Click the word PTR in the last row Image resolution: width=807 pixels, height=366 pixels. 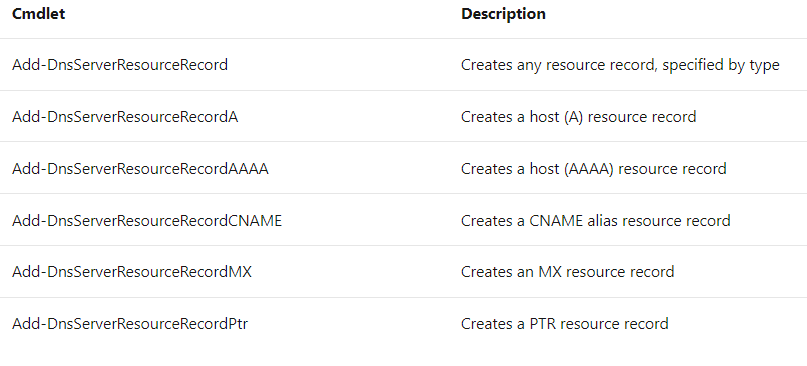543,324
